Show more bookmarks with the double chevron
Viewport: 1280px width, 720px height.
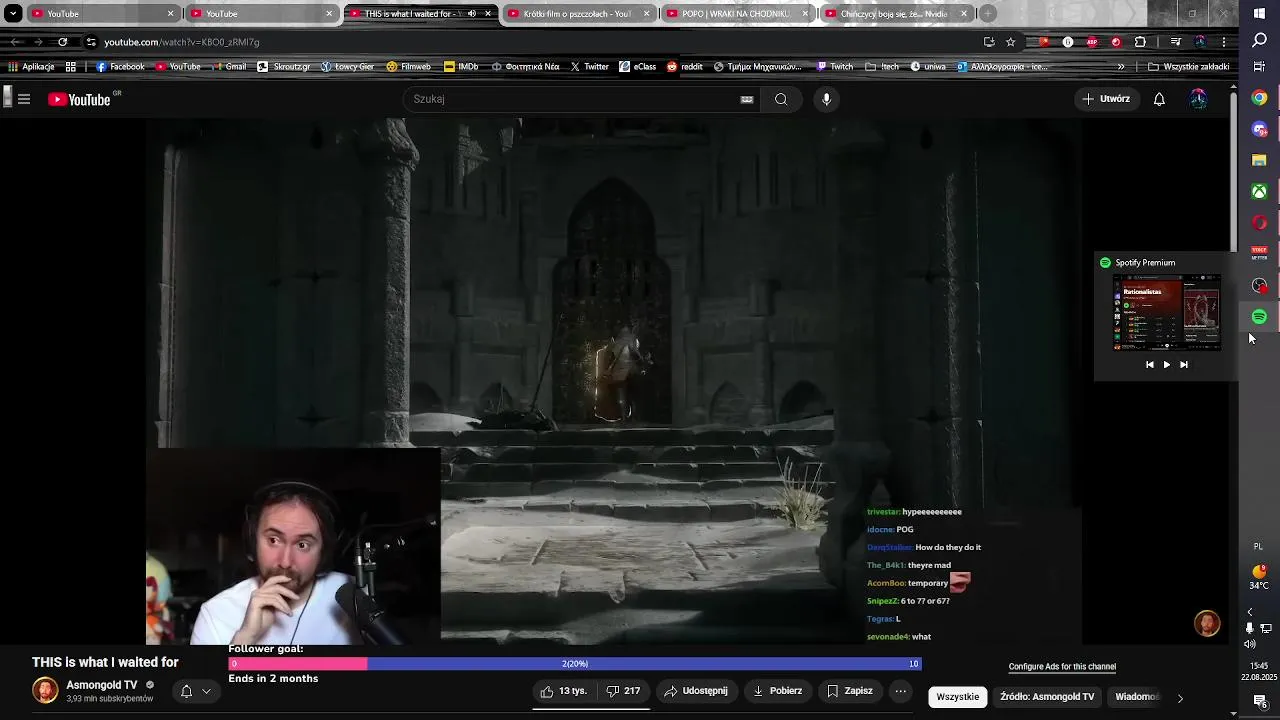click(1121, 67)
